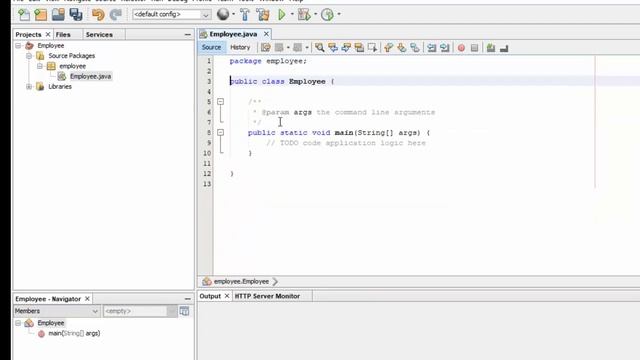
Task: Click the Redo arrow icon
Action: 116,15
